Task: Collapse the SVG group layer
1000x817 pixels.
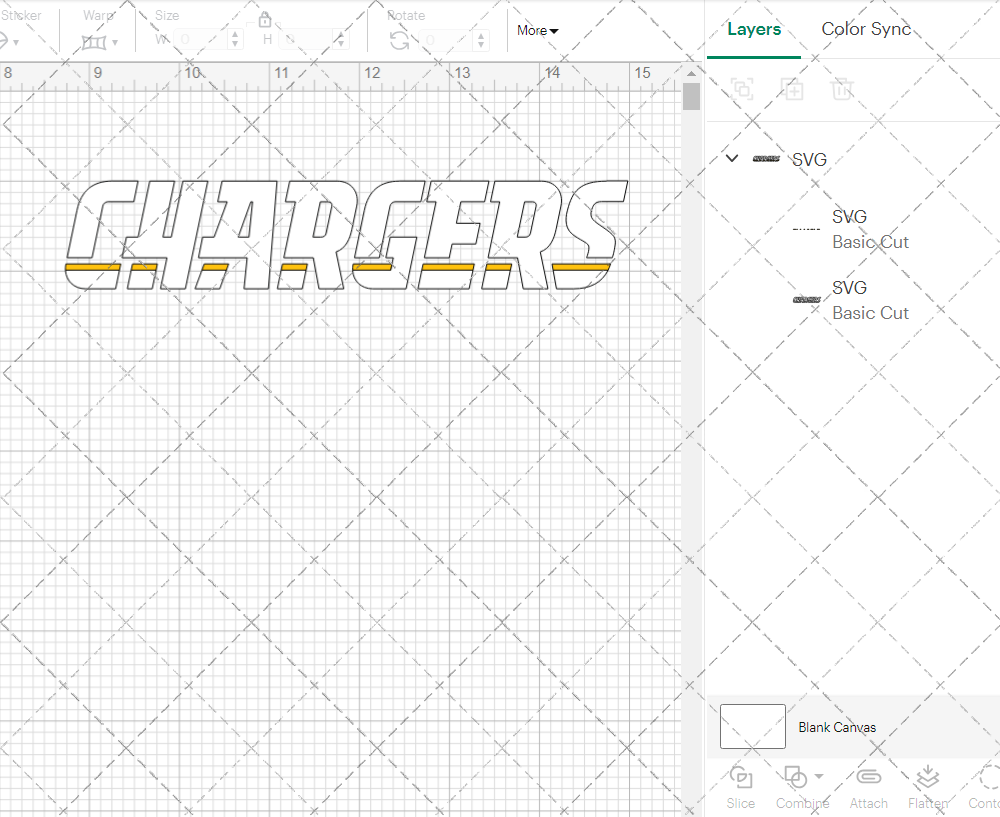Action: coord(732,158)
